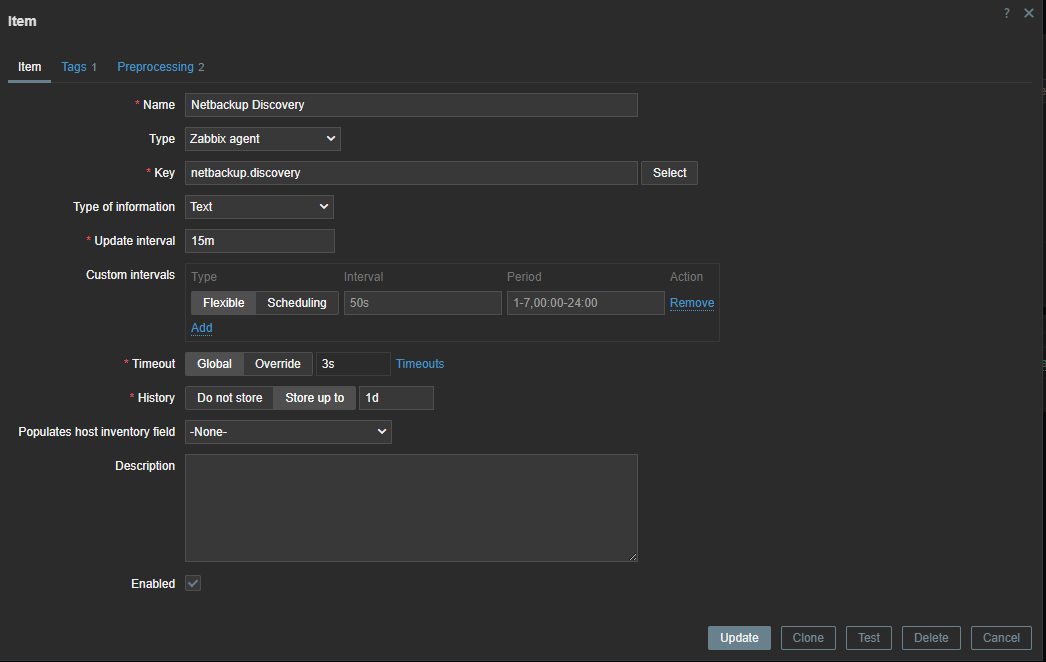The width and height of the screenshot is (1046, 662).
Task: Select Override for the Timeout setting
Action: tap(278, 363)
